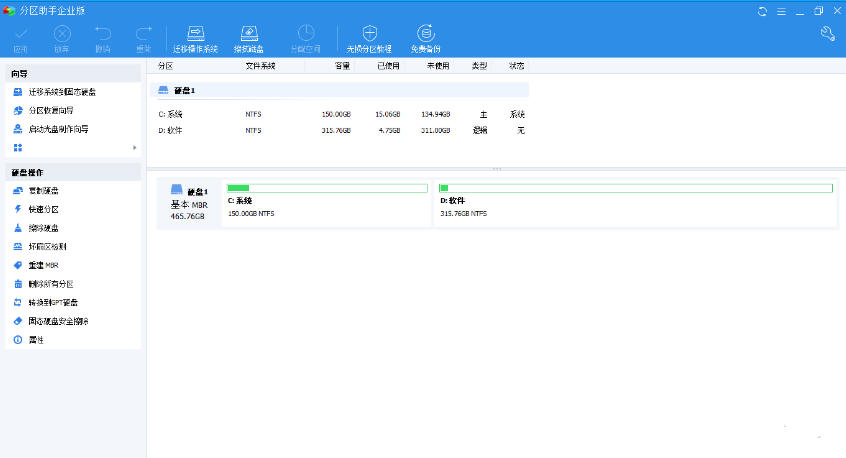Image resolution: width=846 pixels, height=458 pixels.
Task: Select 重建 MBR rebuild option
Action: 43,265
